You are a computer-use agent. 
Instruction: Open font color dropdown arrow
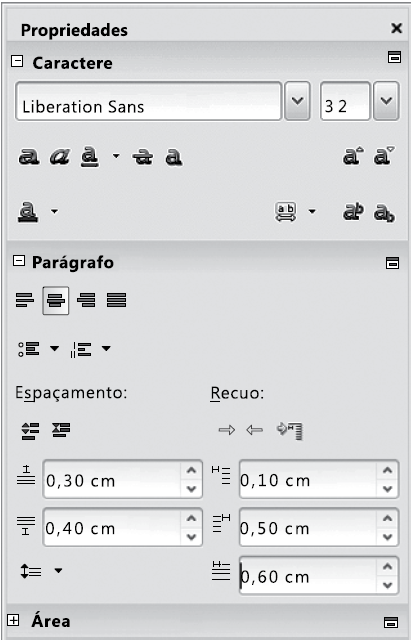[54, 212]
